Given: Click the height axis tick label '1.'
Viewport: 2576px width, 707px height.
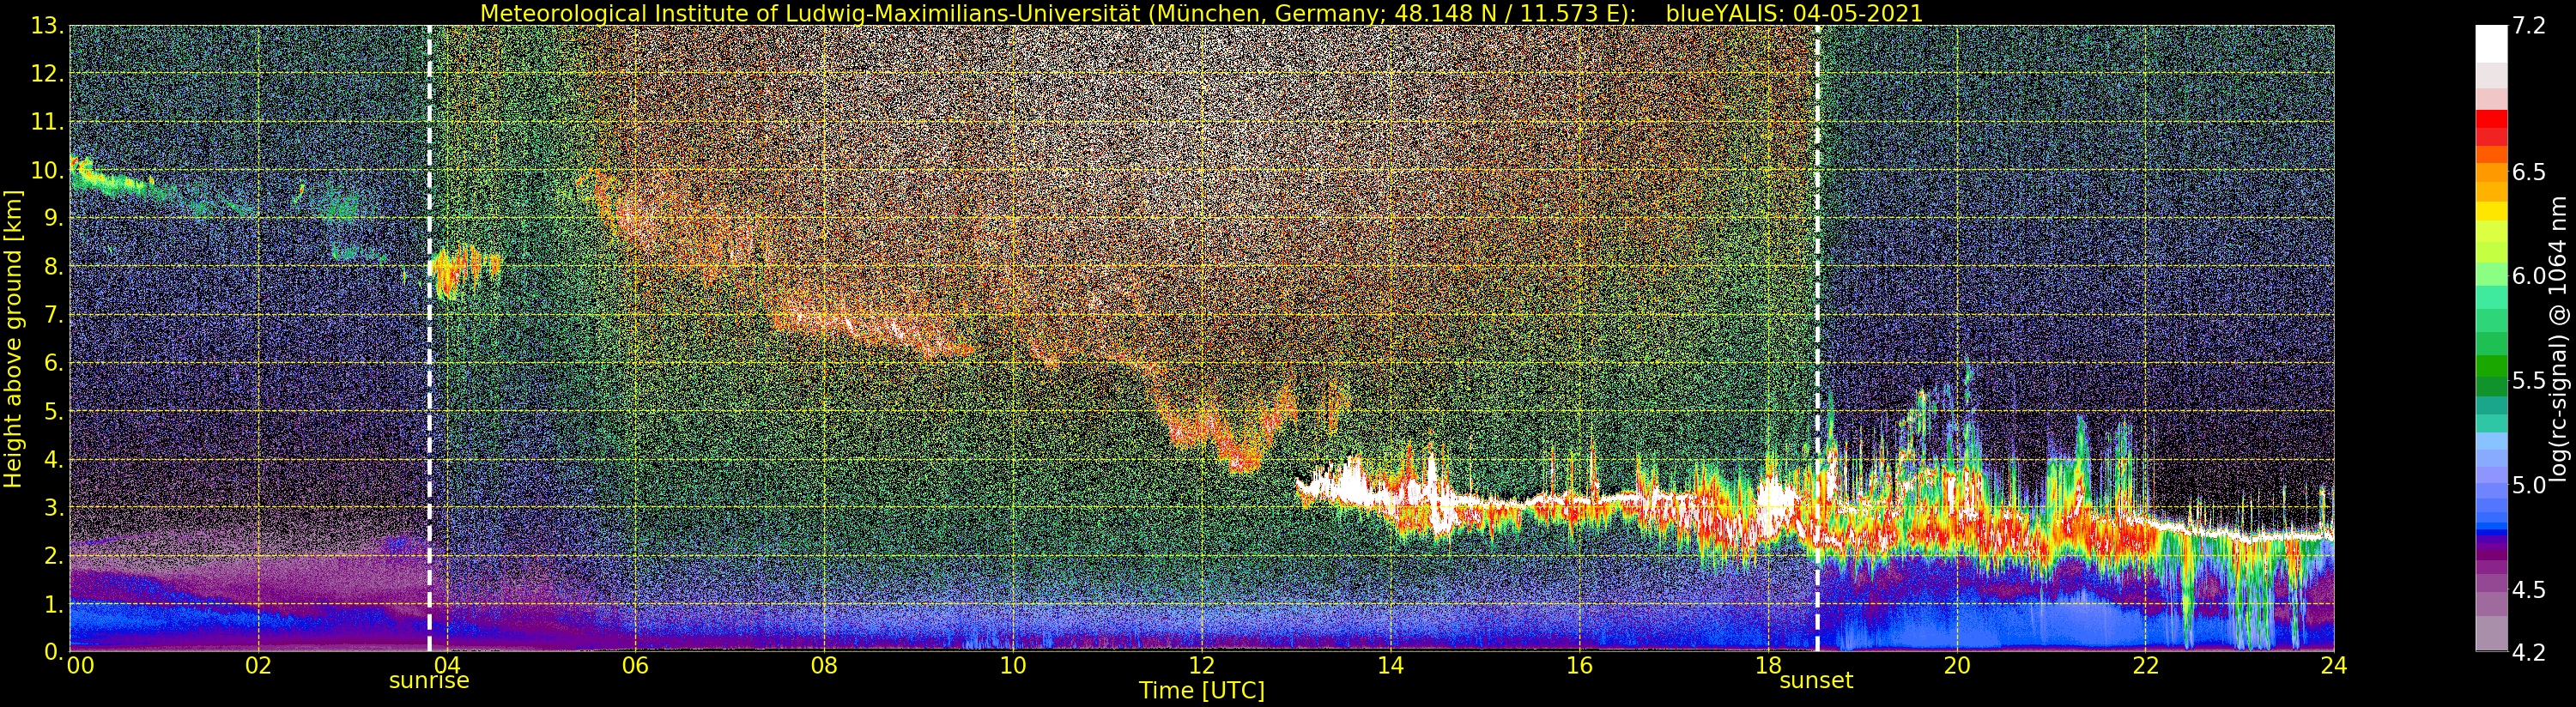Looking at the screenshot, I should [x=54, y=604].
